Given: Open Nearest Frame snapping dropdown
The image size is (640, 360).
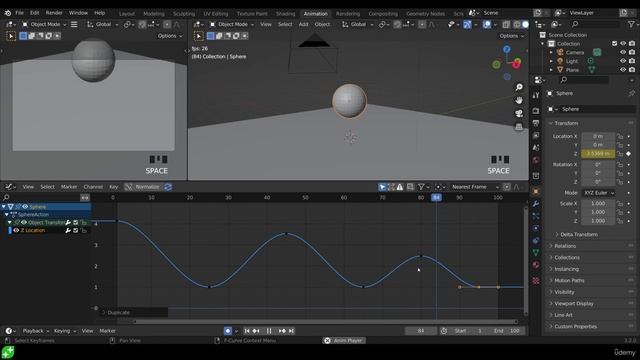Looking at the screenshot, I should 475,187.
